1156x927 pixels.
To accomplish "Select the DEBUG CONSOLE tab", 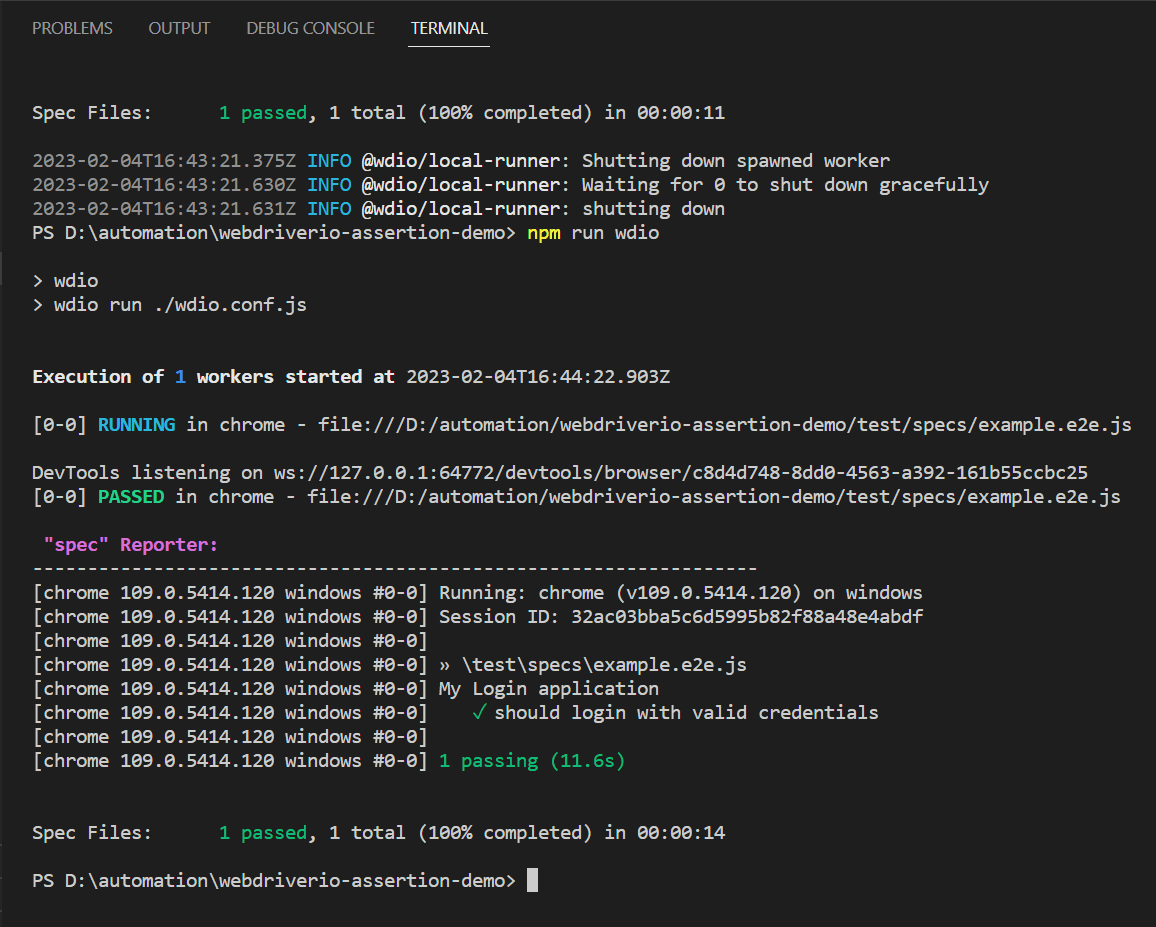I will click(310, 28).
